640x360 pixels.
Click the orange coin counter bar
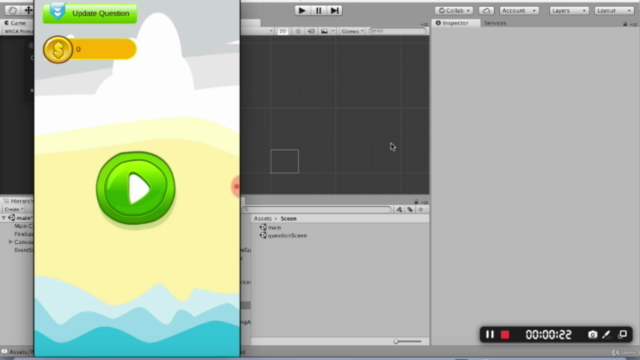tap(104, 49)
